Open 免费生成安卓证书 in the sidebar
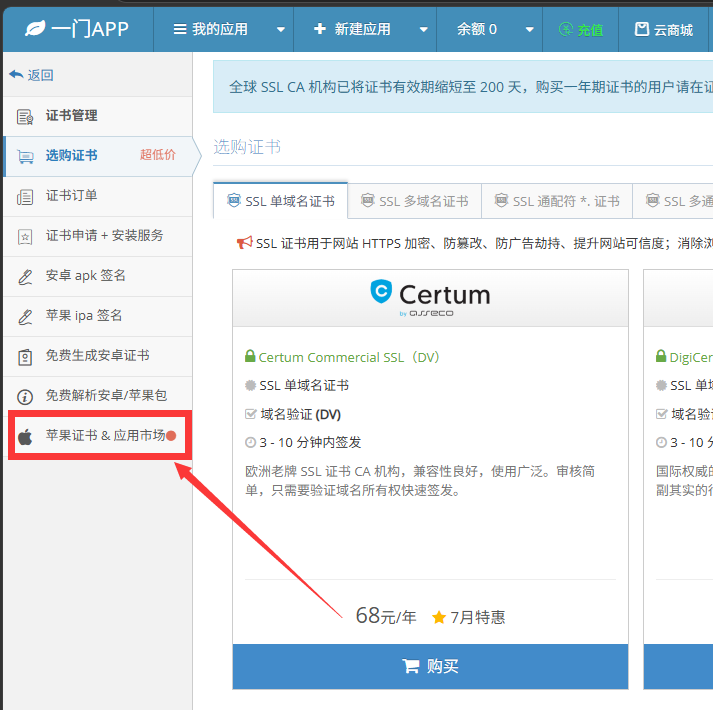 pos(98,357)
